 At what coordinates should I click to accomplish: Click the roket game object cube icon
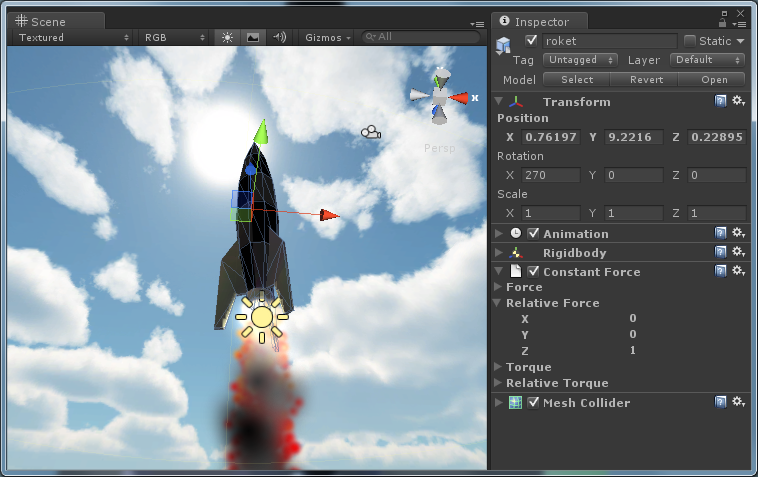503,45
